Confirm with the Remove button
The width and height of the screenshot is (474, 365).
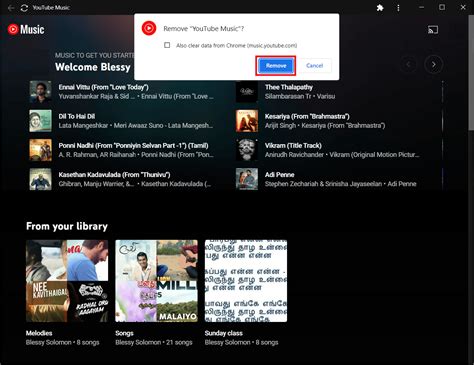(276, 66)
